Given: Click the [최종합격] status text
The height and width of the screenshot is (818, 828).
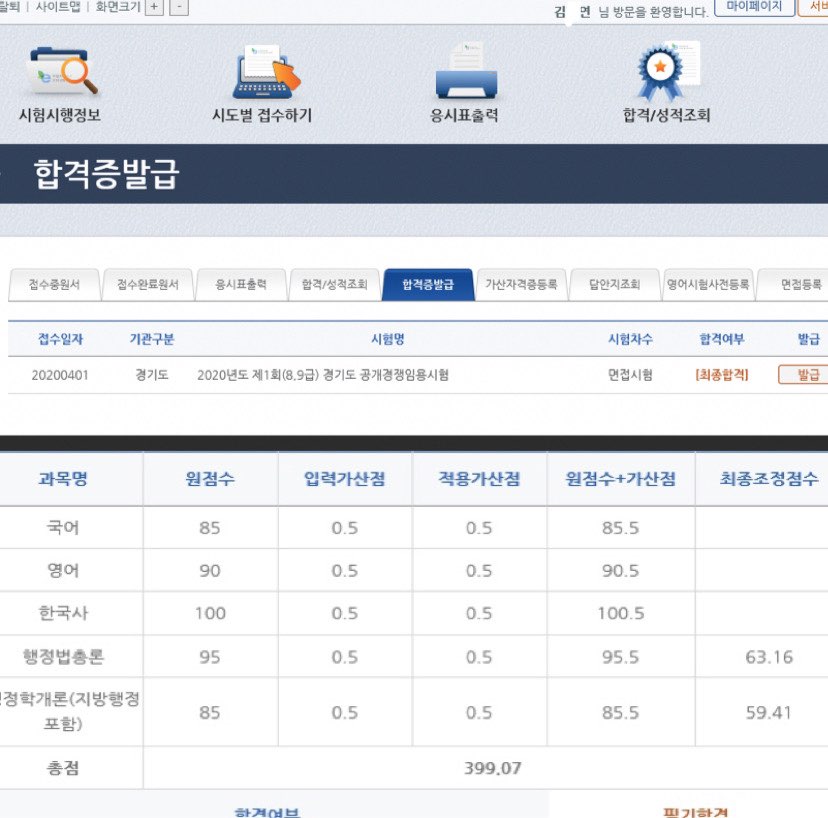Looking at the screenshot, I should tap(721, 375).
